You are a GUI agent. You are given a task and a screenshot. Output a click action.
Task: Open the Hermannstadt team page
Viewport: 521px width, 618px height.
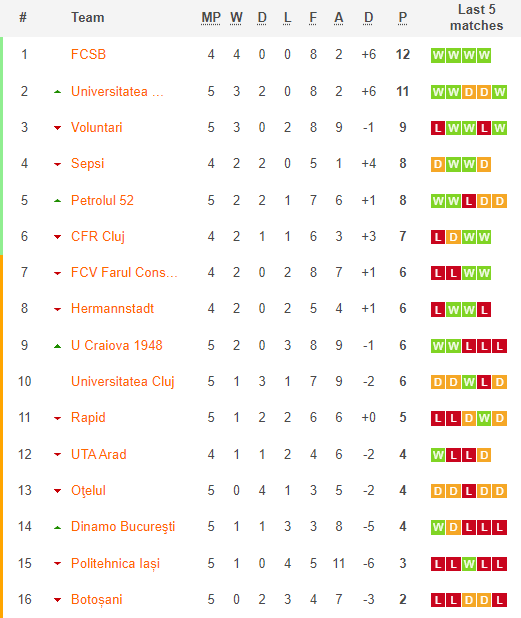tap(112, 308)
